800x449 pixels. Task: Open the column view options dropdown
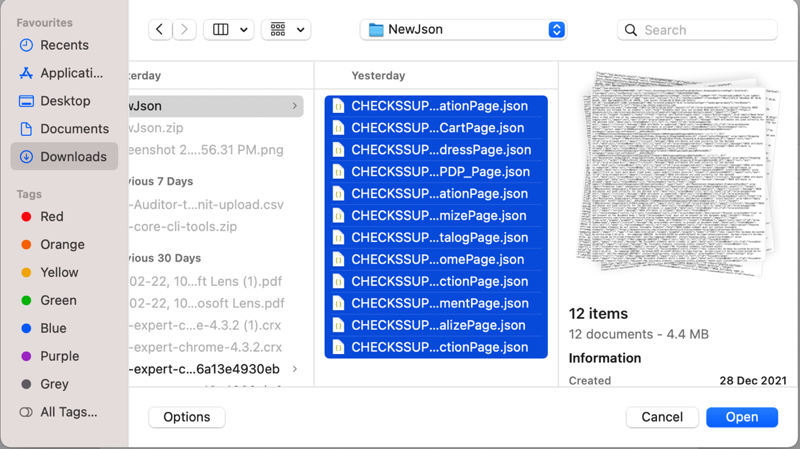(228, 30)
